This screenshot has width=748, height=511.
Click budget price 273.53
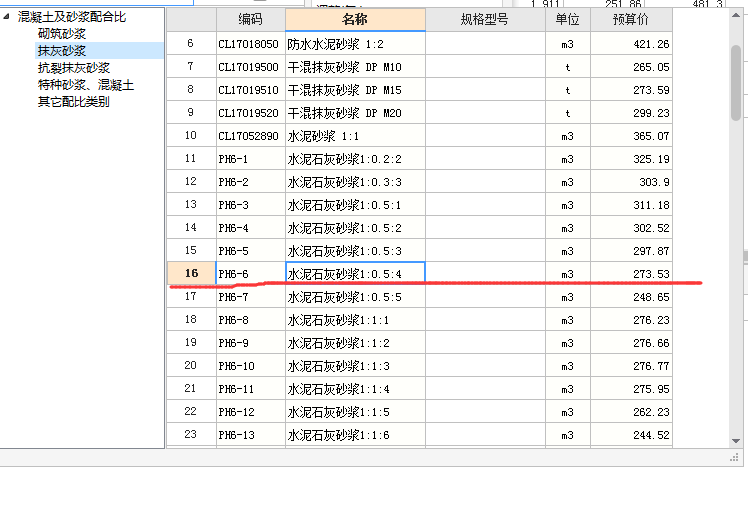pyautogui.click(x=631, y=274)
